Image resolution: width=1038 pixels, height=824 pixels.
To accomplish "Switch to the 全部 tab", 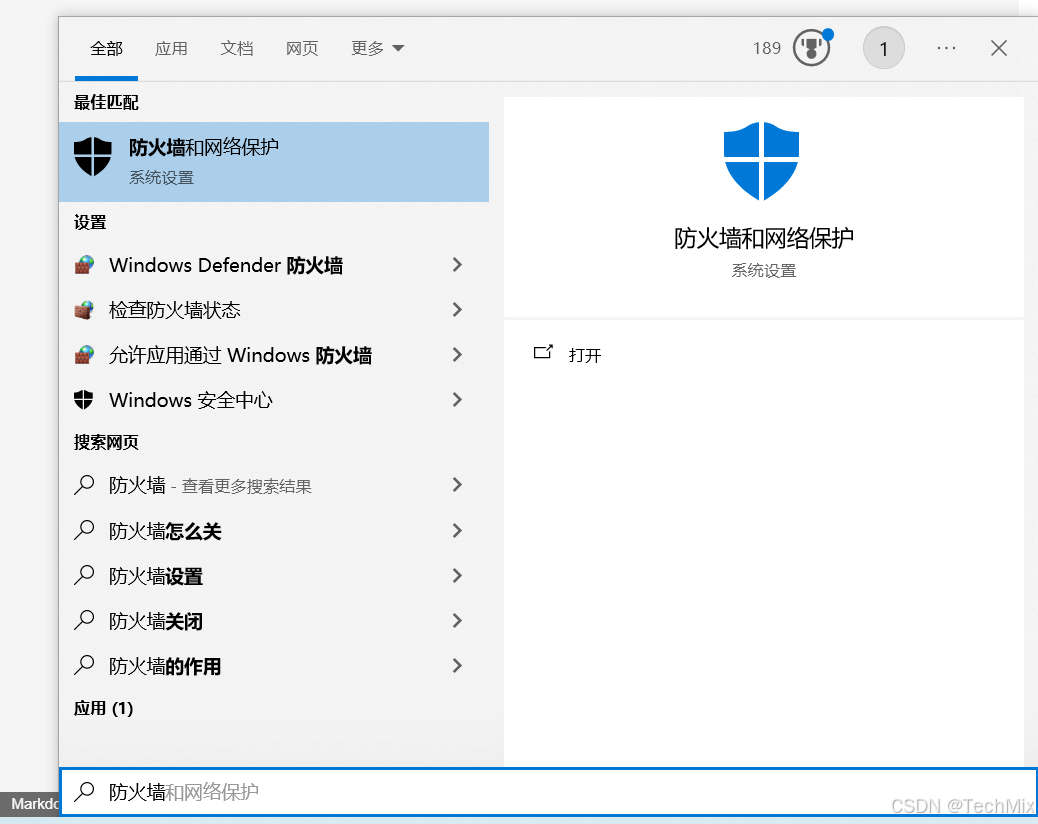I will (x=107, y=48).
